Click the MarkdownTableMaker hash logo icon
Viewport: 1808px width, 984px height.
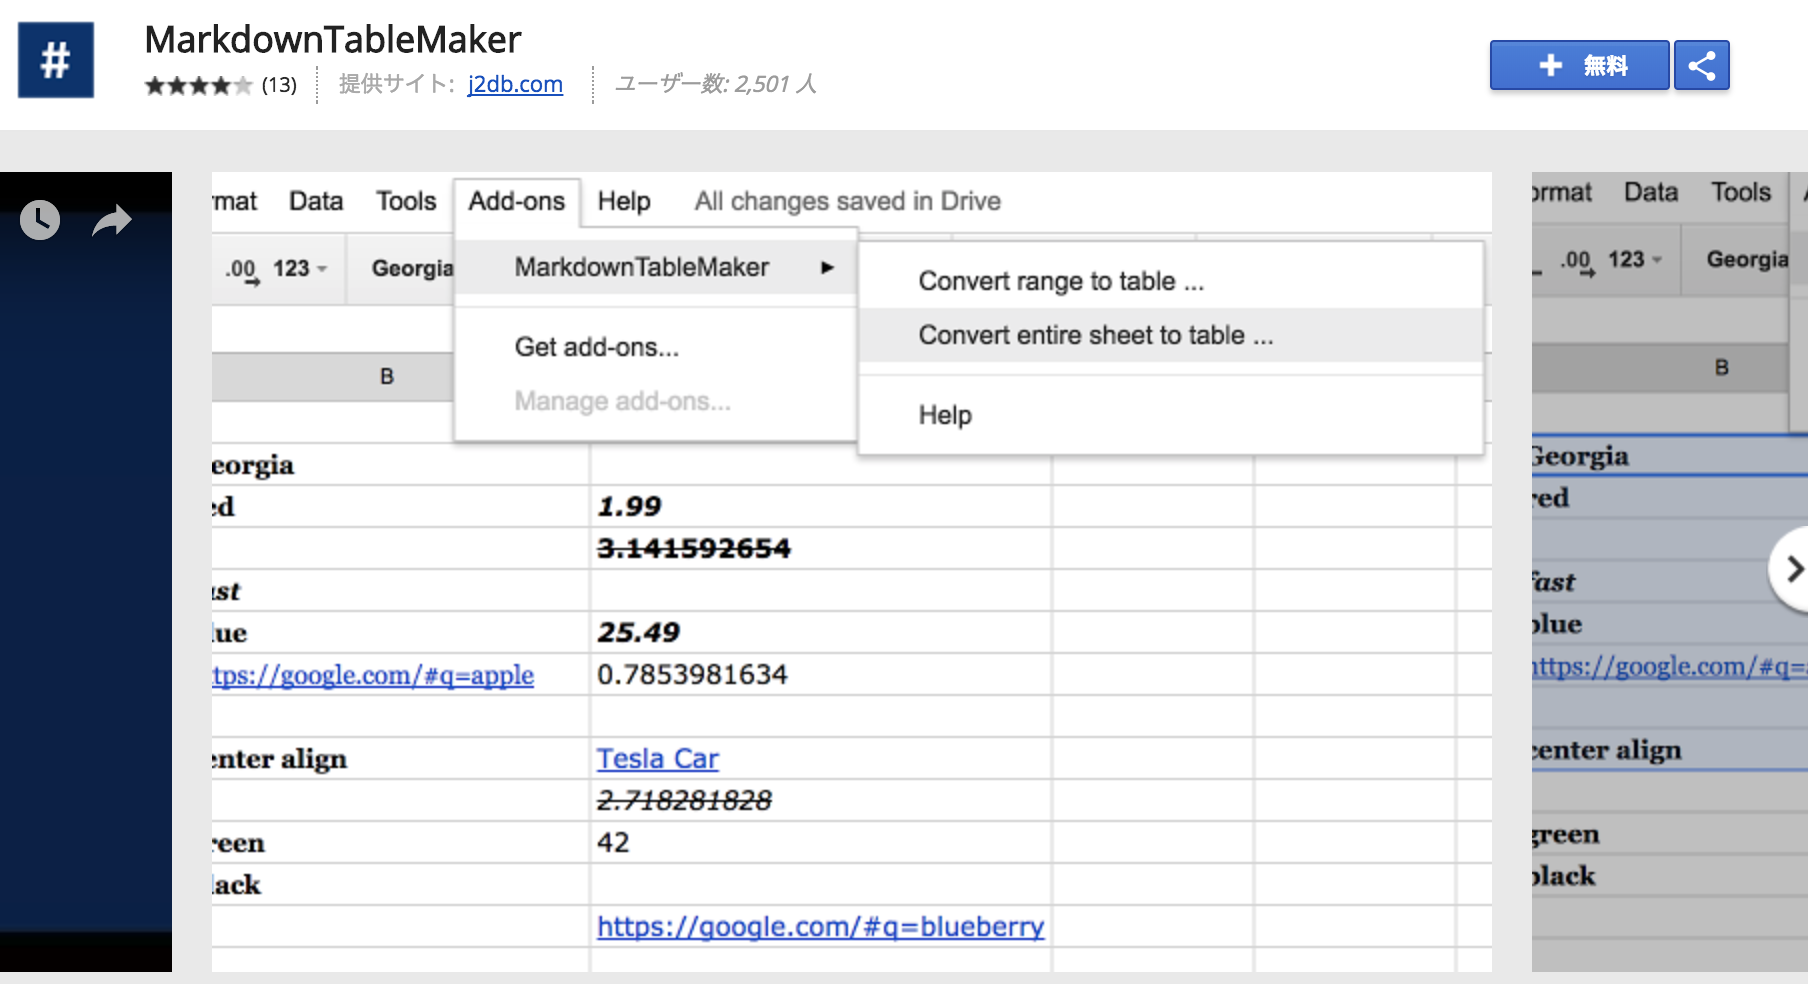pos(55,60)
